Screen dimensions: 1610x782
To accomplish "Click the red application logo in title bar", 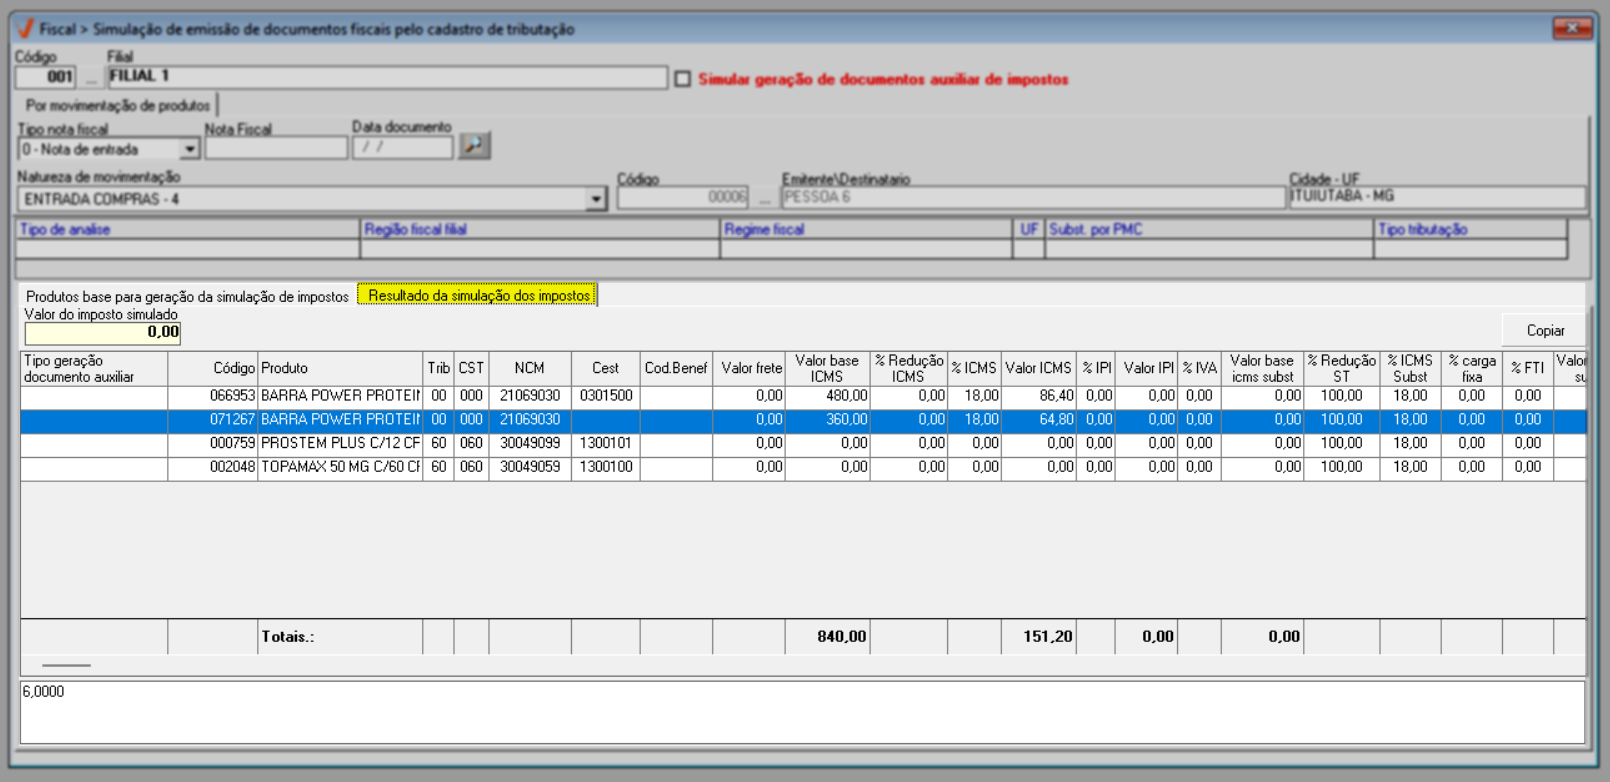I will click(25, 29).
